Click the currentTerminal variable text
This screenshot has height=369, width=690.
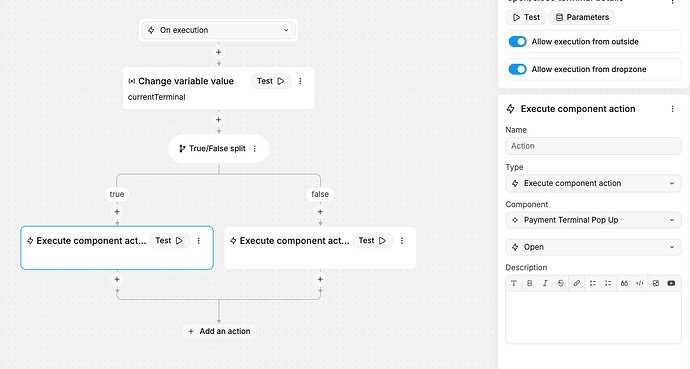(157, 97)
